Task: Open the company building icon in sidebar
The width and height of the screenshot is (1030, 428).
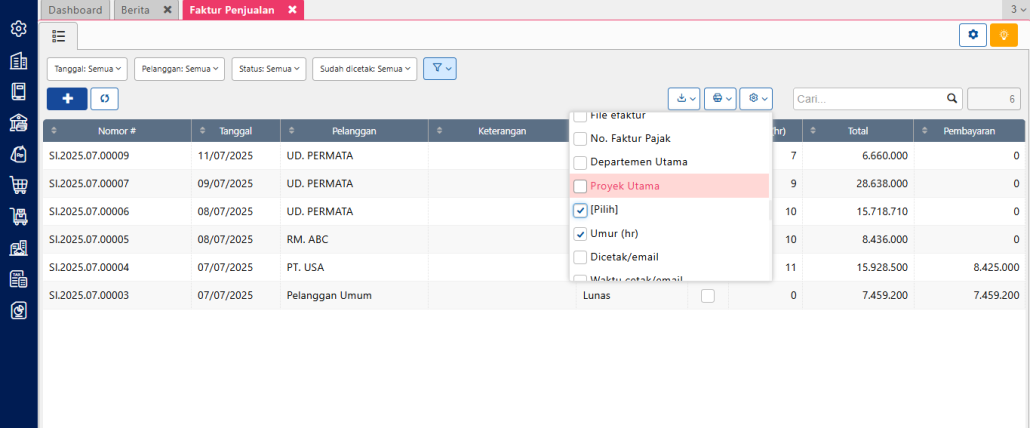Action: click(18, 60)
